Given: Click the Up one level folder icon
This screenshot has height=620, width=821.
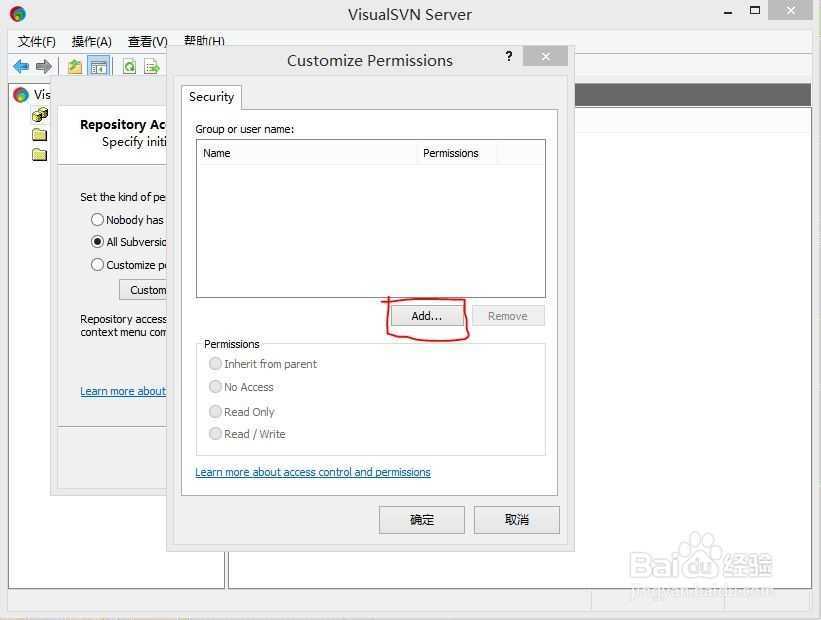Looking at the screenshot, I should tap(75, 67).
